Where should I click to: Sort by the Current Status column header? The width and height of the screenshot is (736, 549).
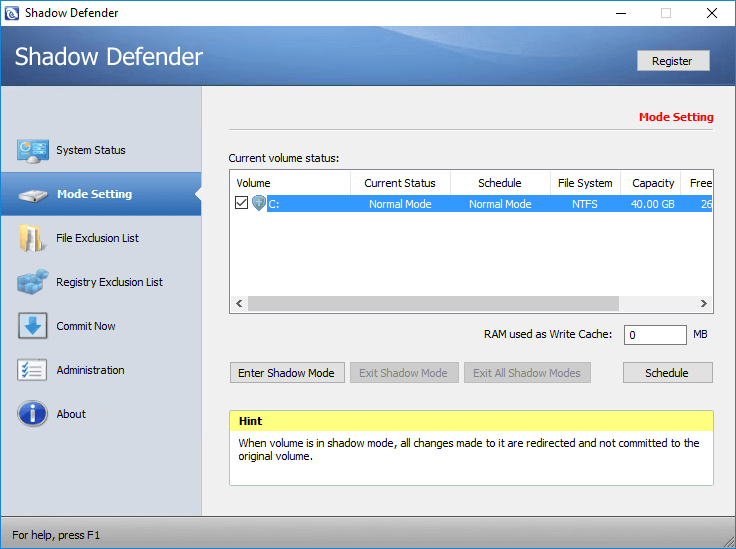pyautogui.click(x=400, y=183)
